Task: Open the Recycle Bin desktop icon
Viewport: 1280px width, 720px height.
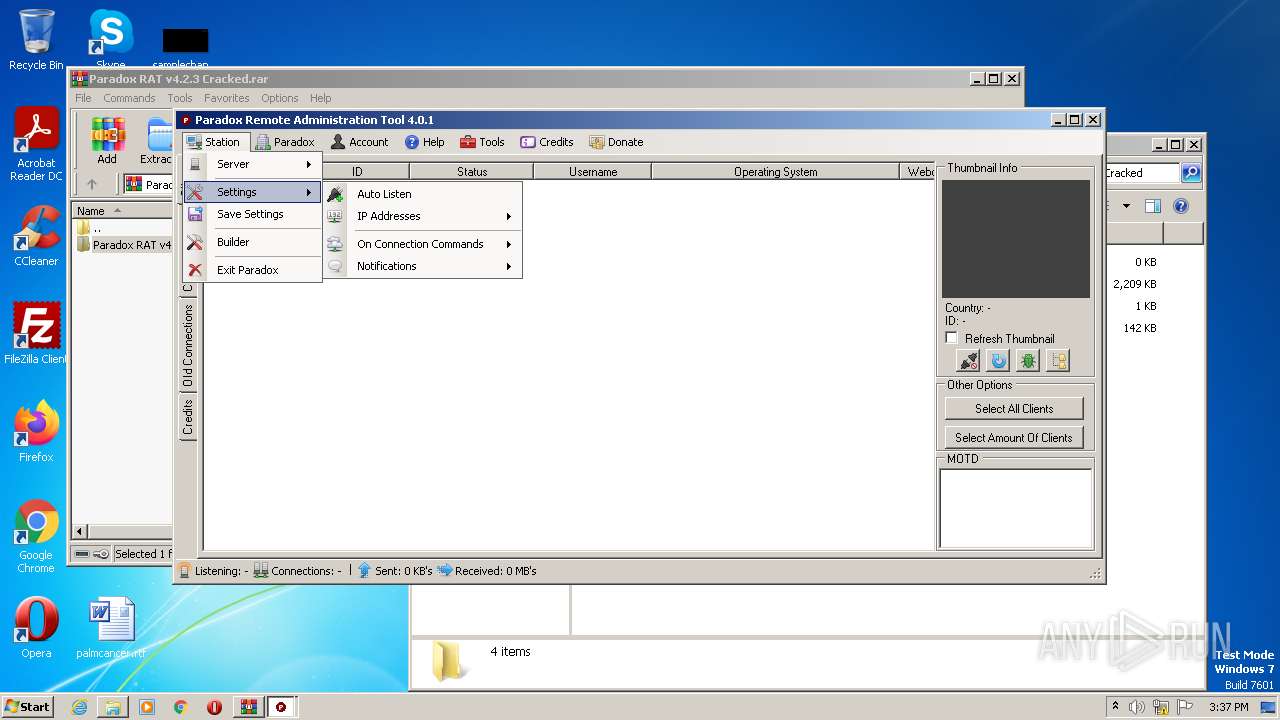Action: tap(36, 40)
